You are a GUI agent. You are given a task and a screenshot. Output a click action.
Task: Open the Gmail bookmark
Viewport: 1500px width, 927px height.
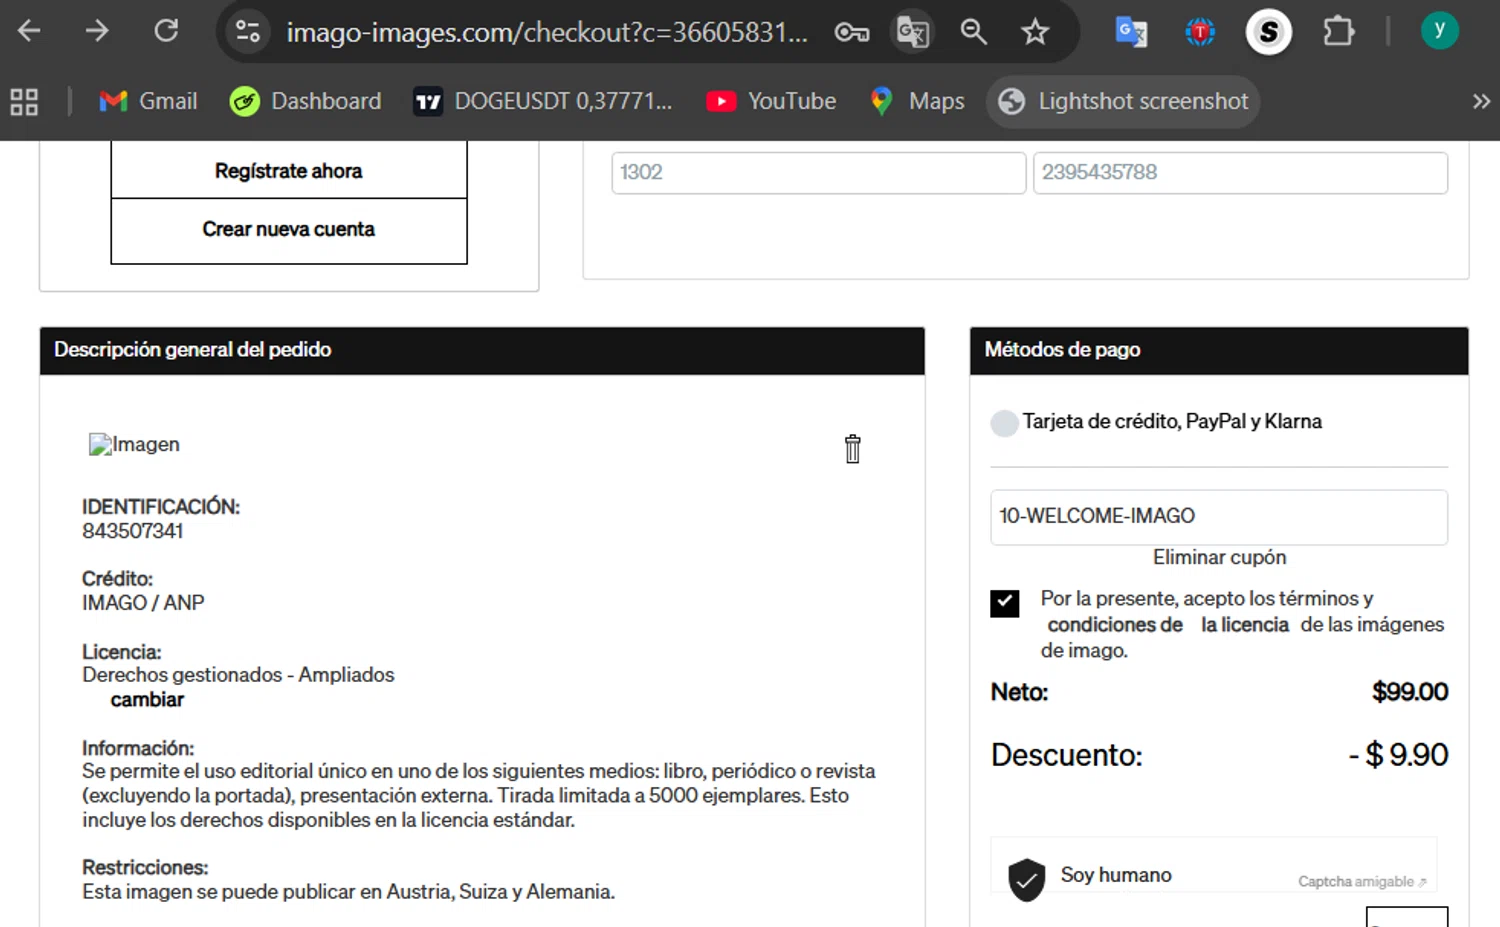point(148,101)
